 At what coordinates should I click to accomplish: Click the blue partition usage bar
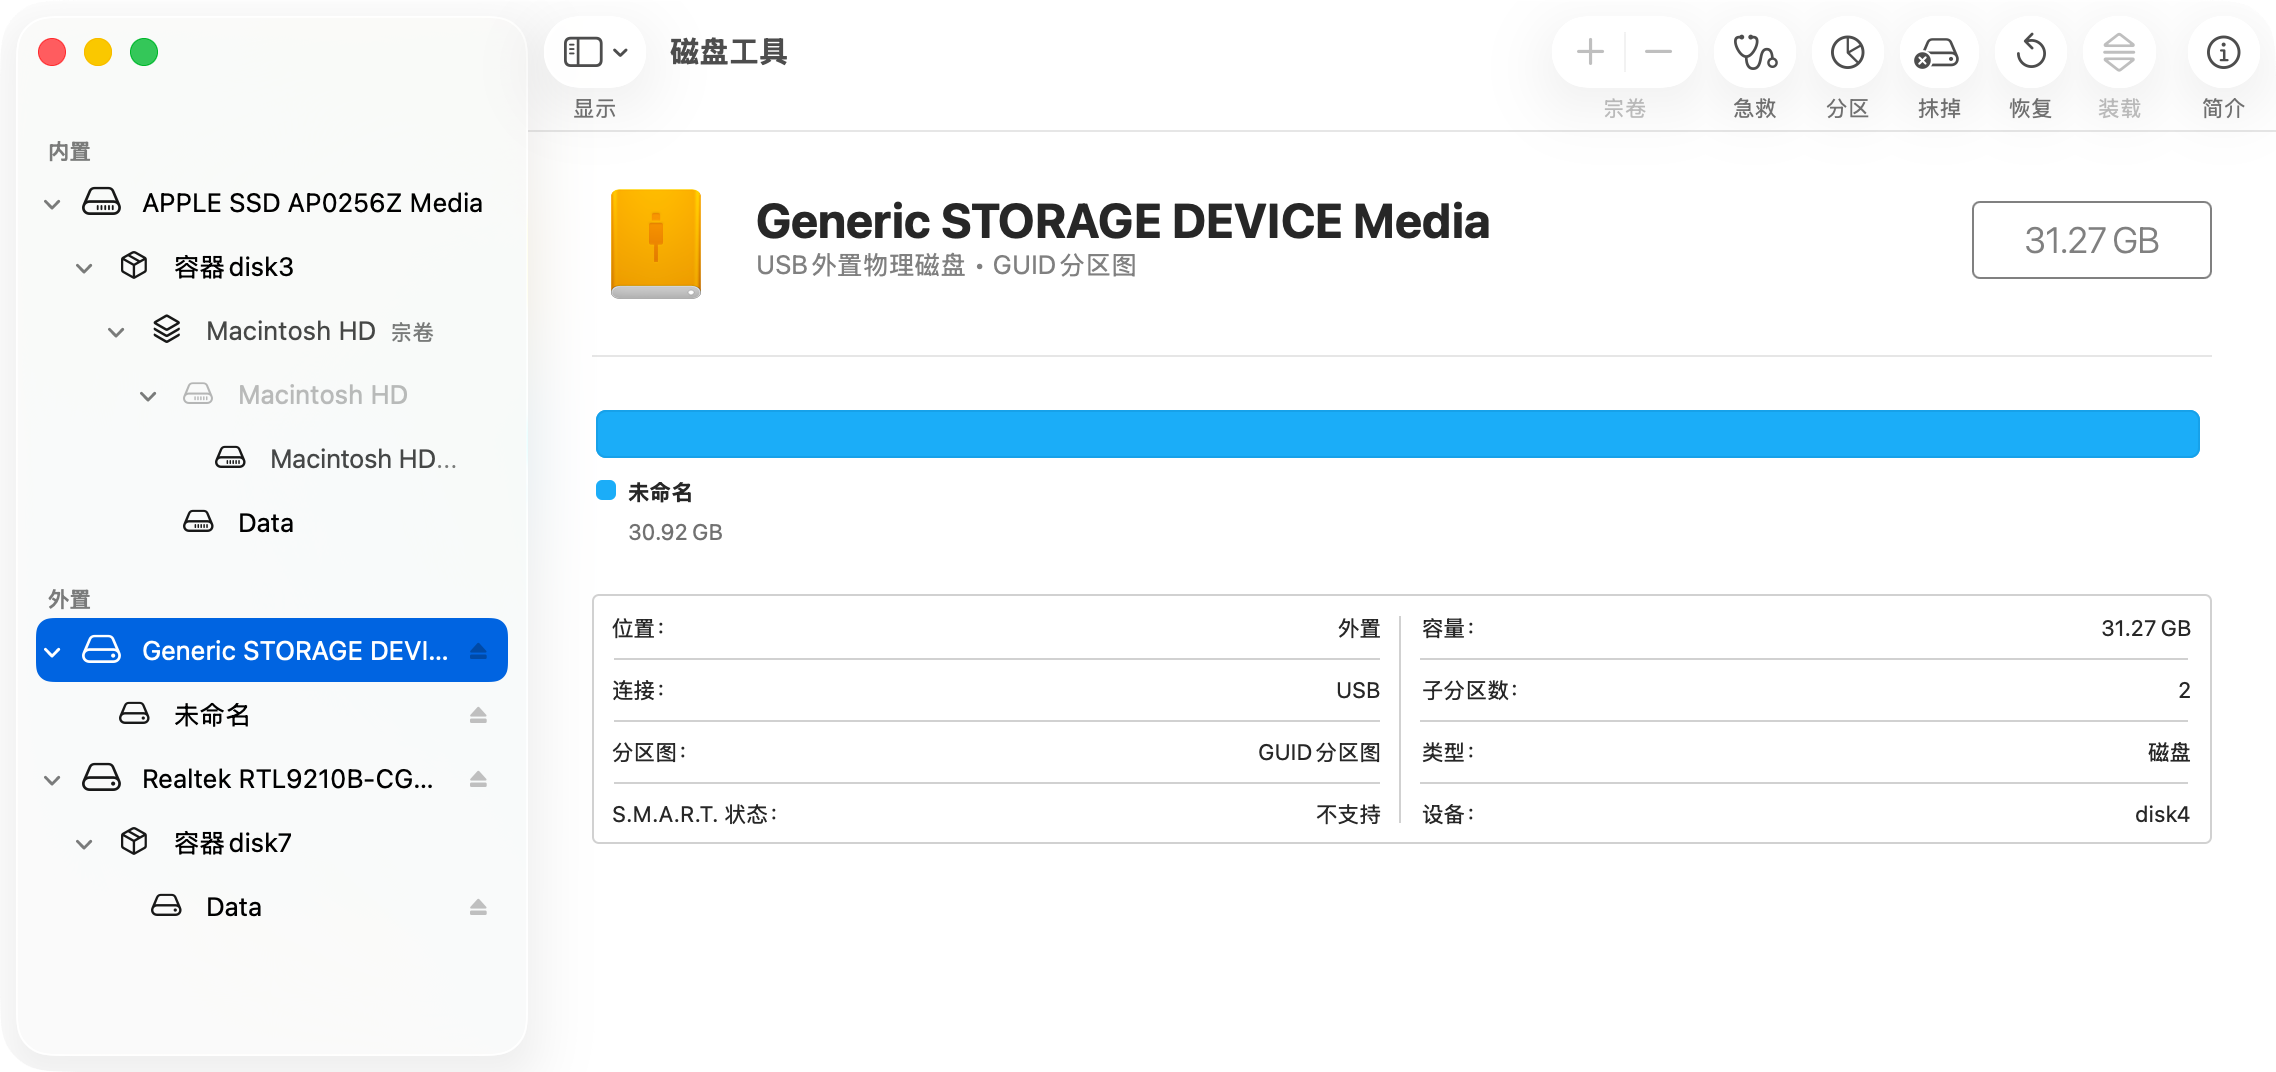click(1397, 434)
